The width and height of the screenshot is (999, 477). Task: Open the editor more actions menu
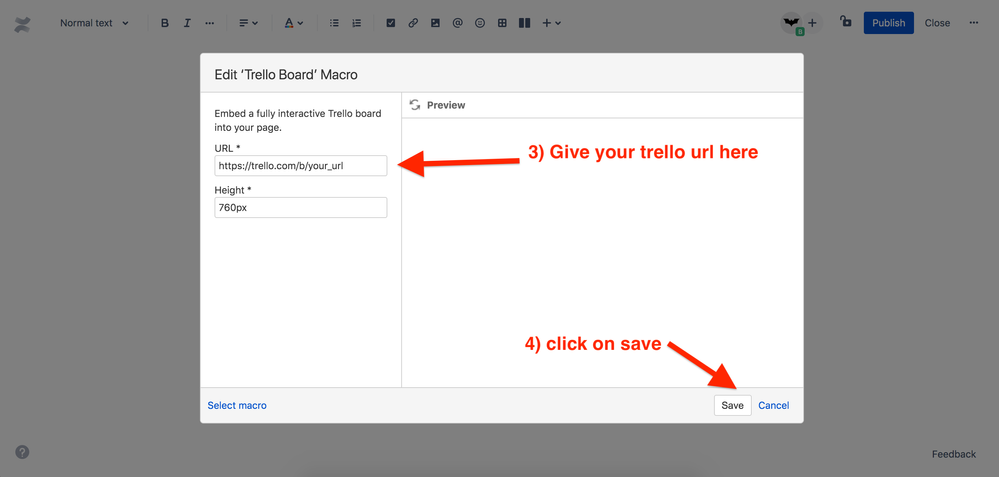[973, 23]
